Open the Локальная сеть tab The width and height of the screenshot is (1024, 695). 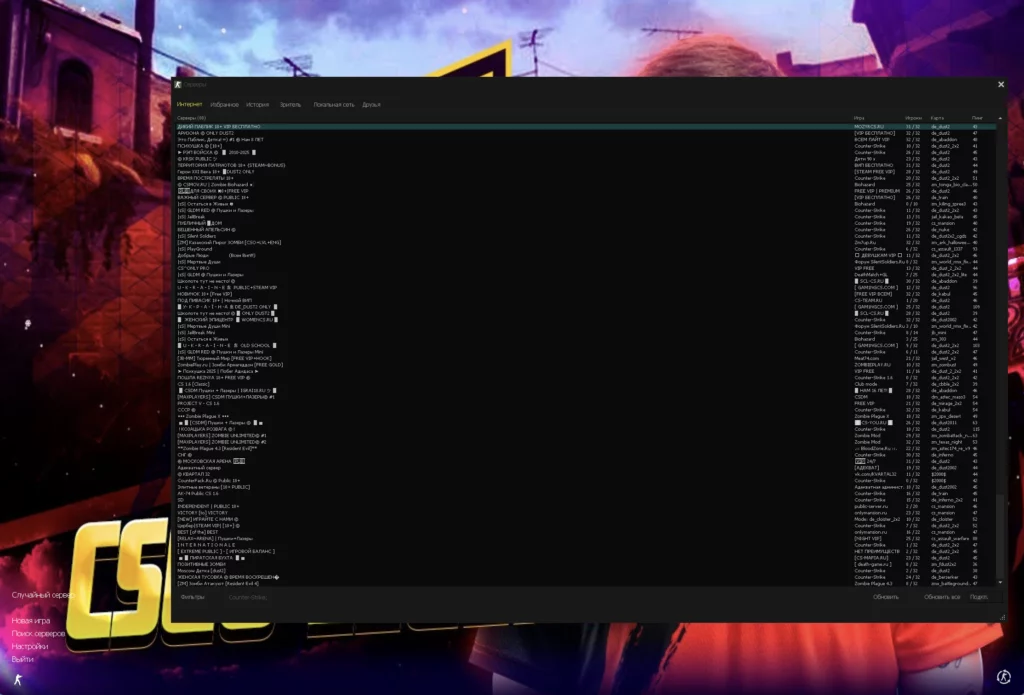(x=334, y=105)
